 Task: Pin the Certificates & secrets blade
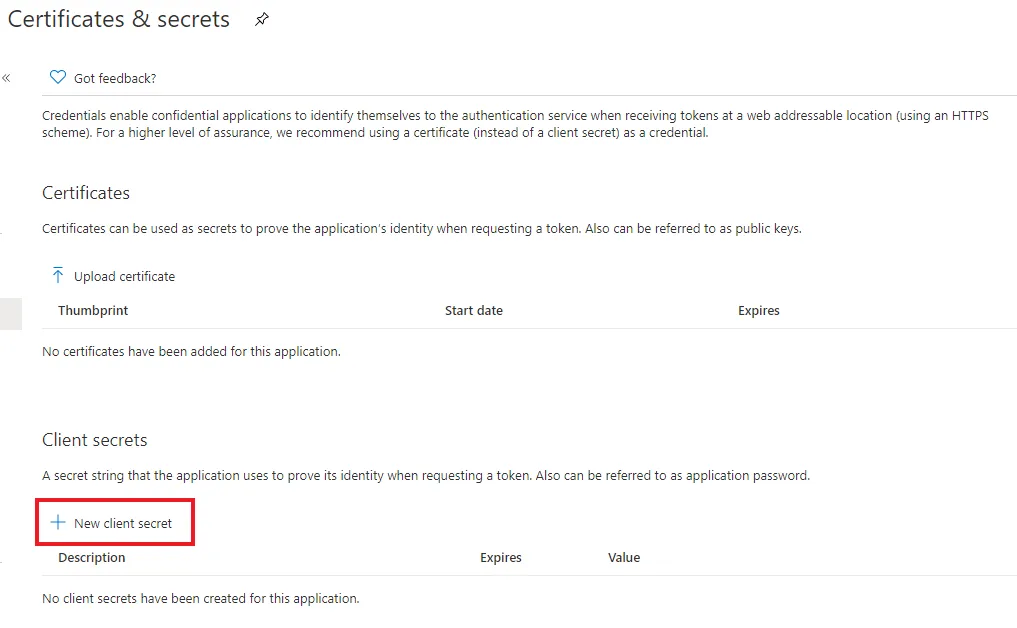[261, 19]
